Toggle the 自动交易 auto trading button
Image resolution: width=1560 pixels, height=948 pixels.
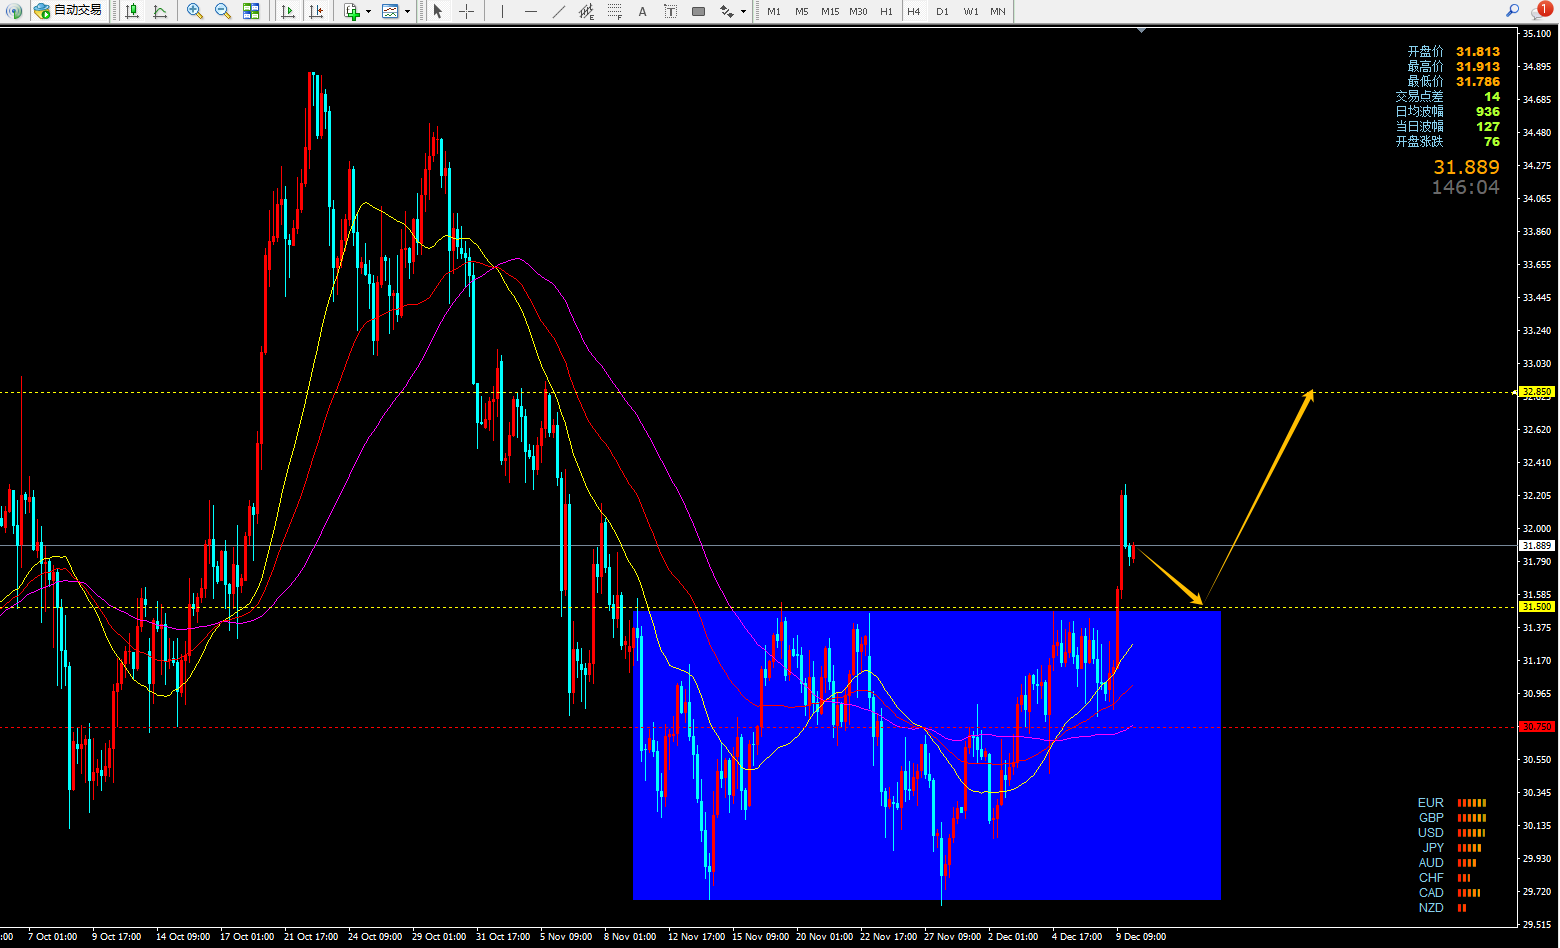pos(68,11)
